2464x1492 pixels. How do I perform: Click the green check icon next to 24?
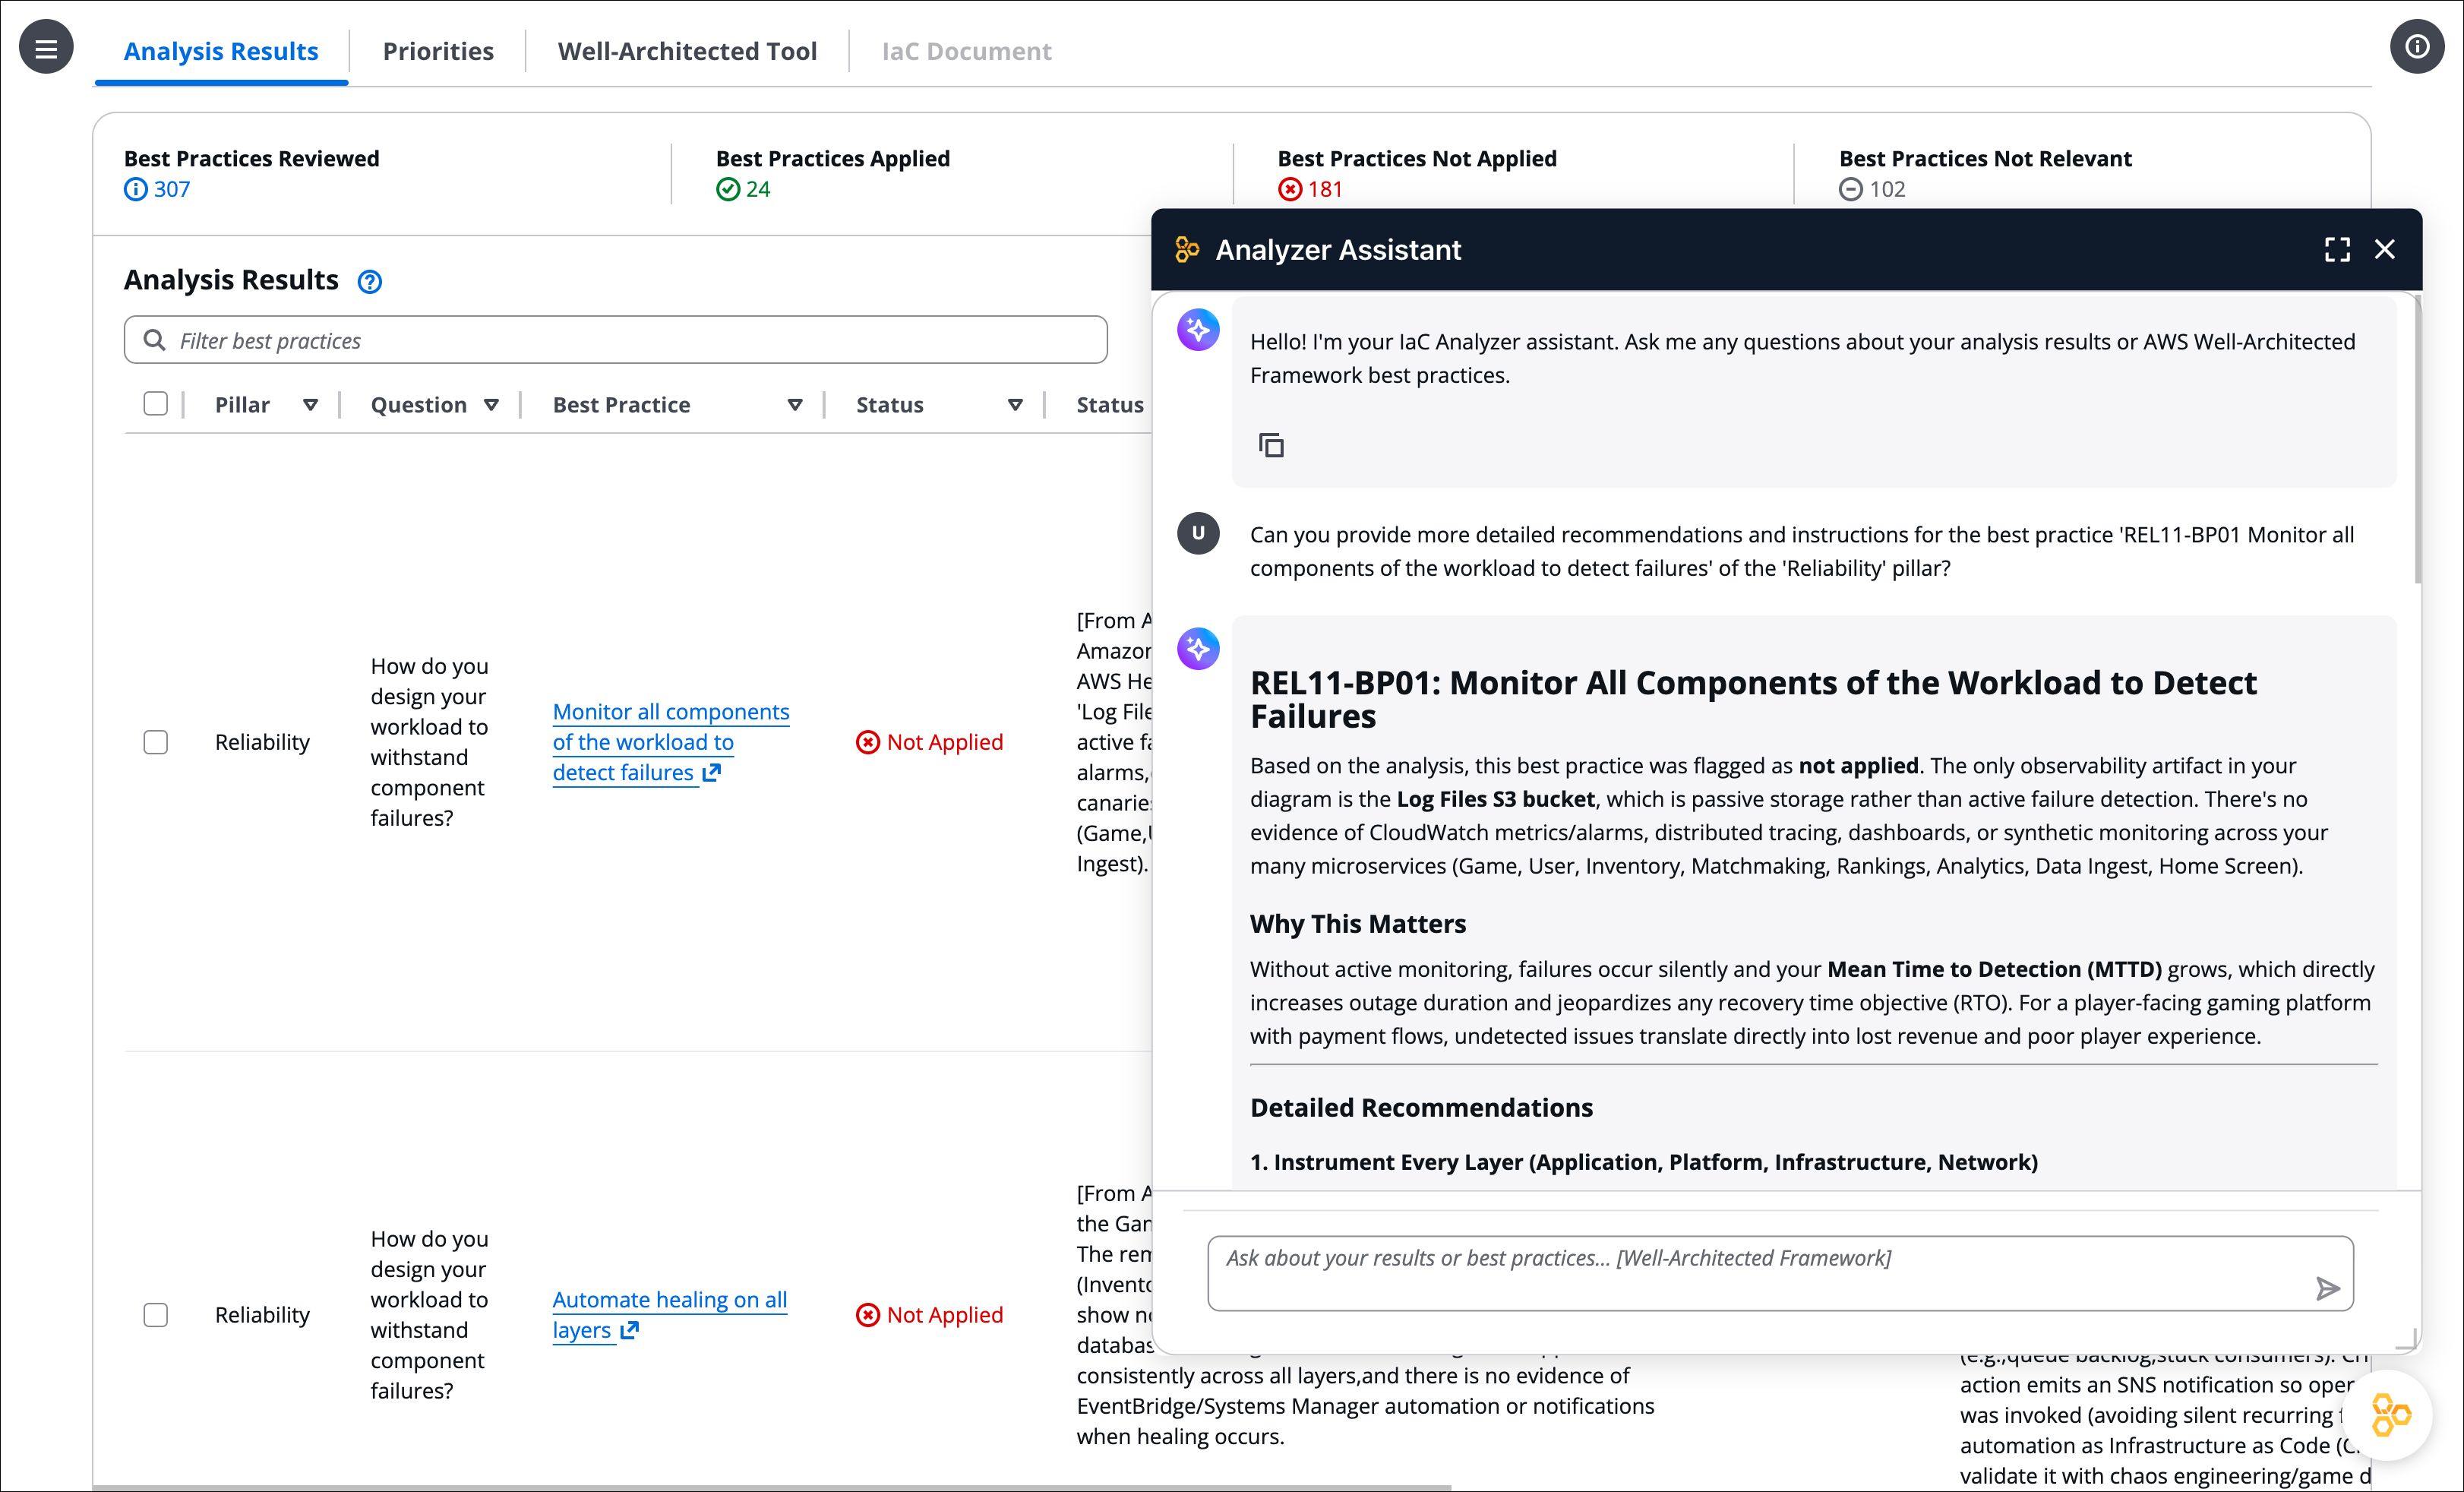pos(727,189)
